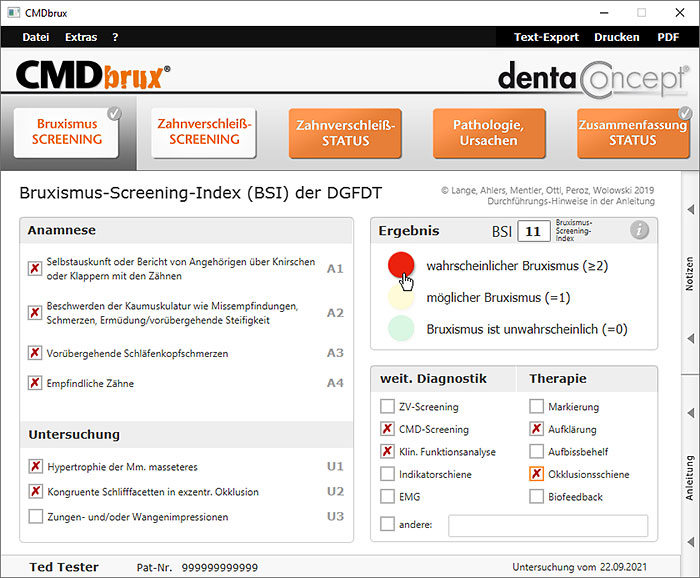Click the weit. Diagnostik header
Image resolution: width=700 pixels, height=578 pixels.
click(x=433, y=378)
